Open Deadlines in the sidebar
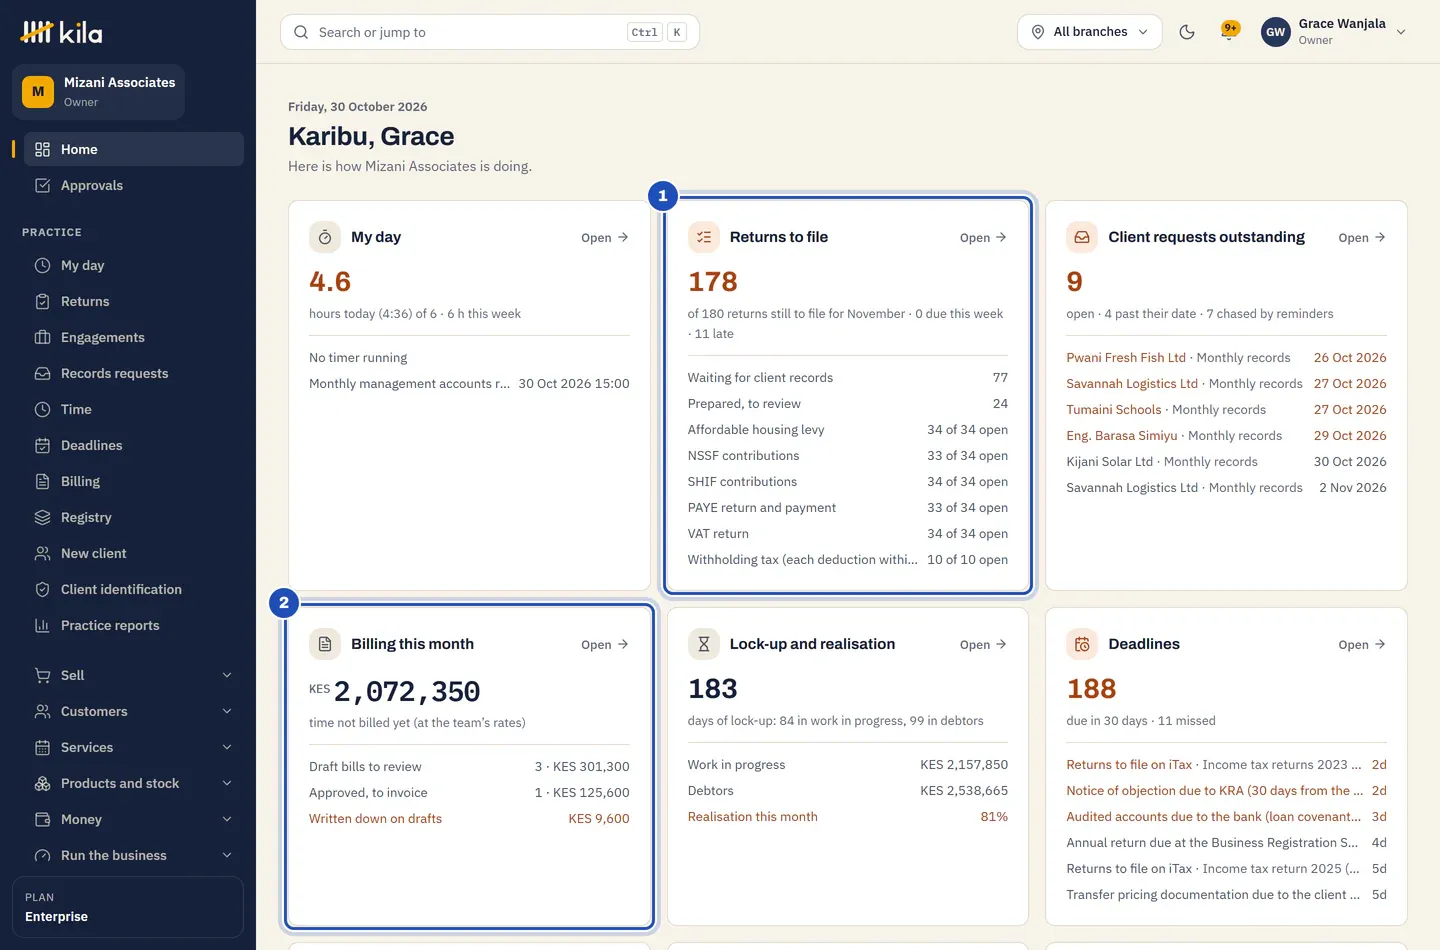The height and width of the screenshot is (950, 1440). click(x=133, y=445)
